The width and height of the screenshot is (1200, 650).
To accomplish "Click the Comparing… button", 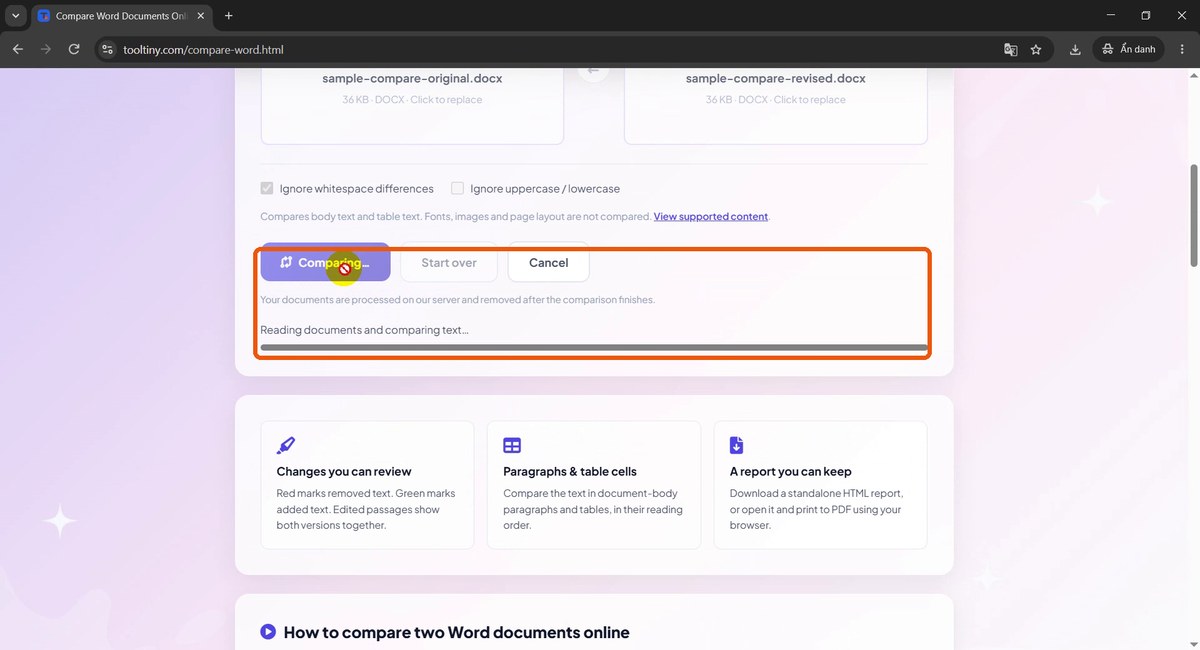I will [325, 262].
